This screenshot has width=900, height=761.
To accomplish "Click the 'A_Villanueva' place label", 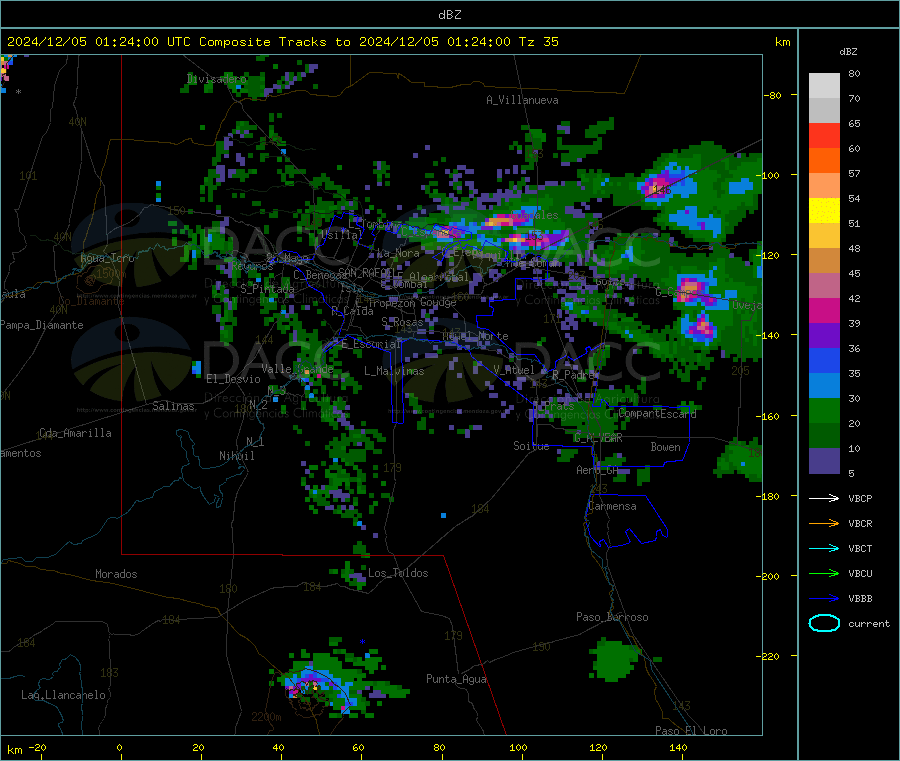I will pos(522,100).
